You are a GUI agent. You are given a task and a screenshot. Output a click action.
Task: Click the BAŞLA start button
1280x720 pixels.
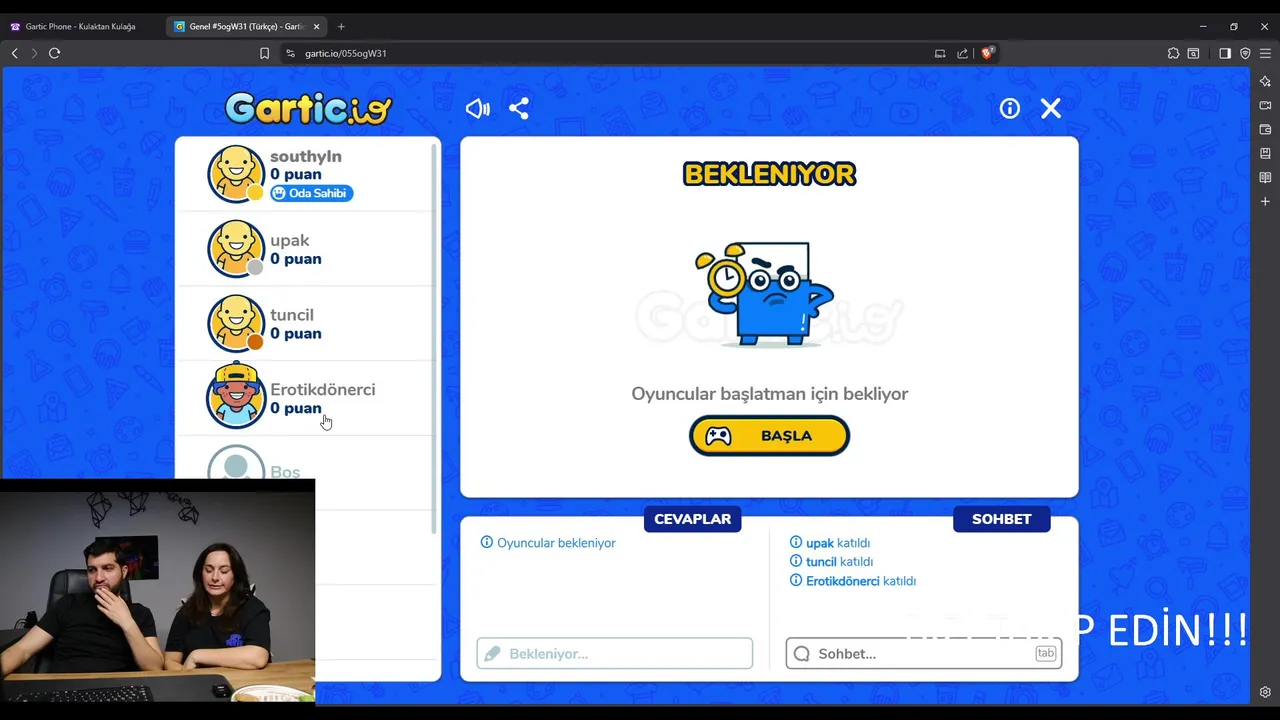coord(769,436)
